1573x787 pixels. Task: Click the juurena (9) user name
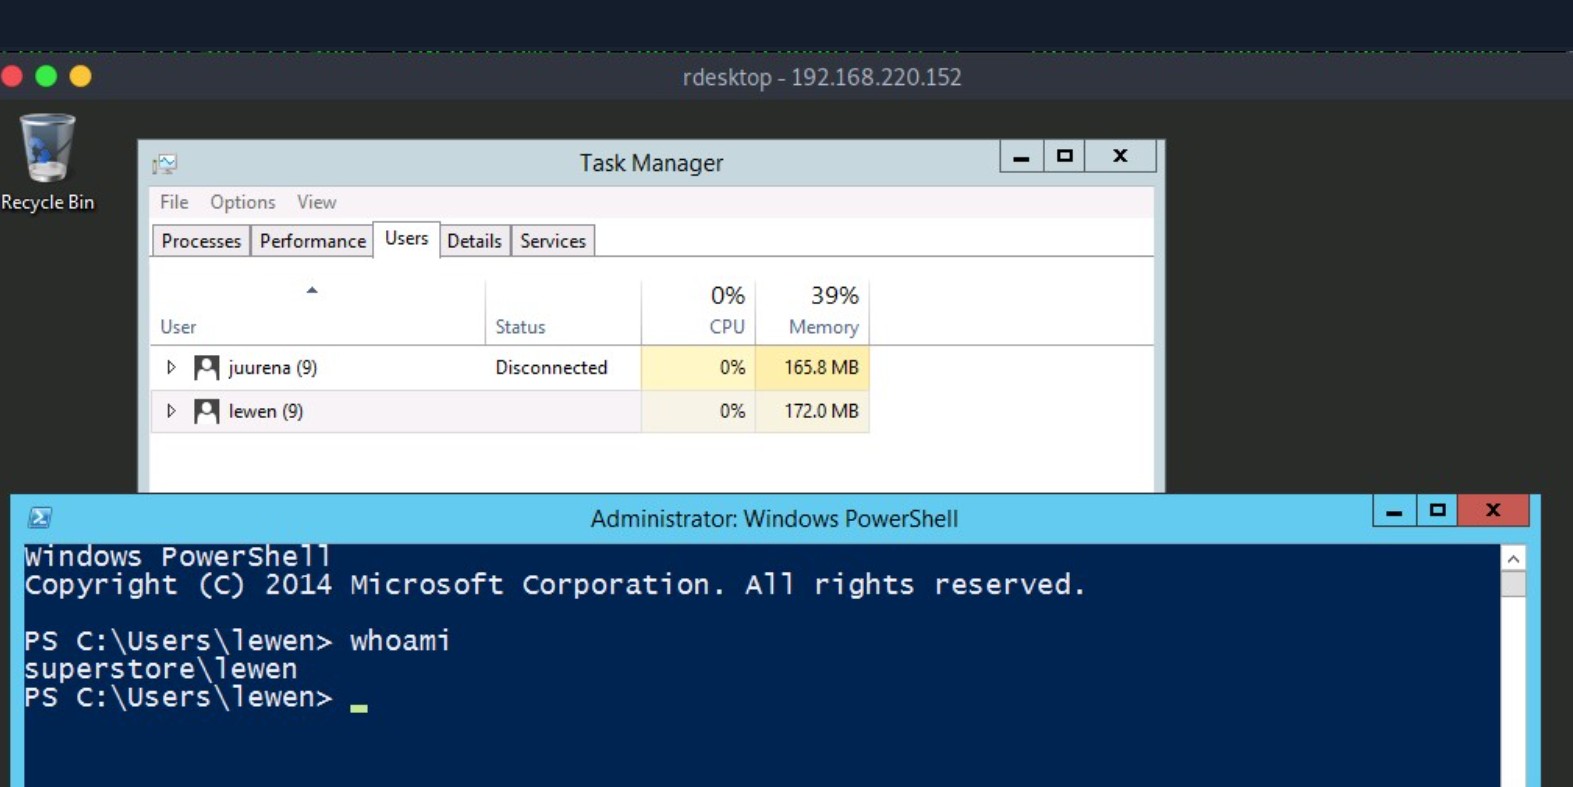(x=272, y=368)
